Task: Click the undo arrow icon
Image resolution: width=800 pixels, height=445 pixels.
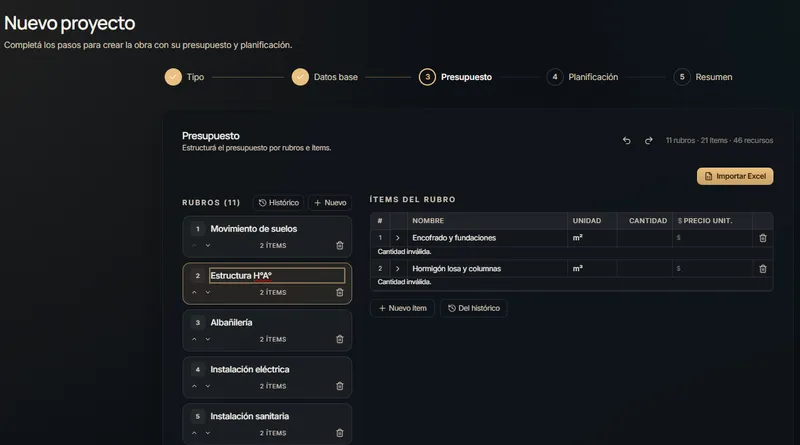Action: click(627, 140)
